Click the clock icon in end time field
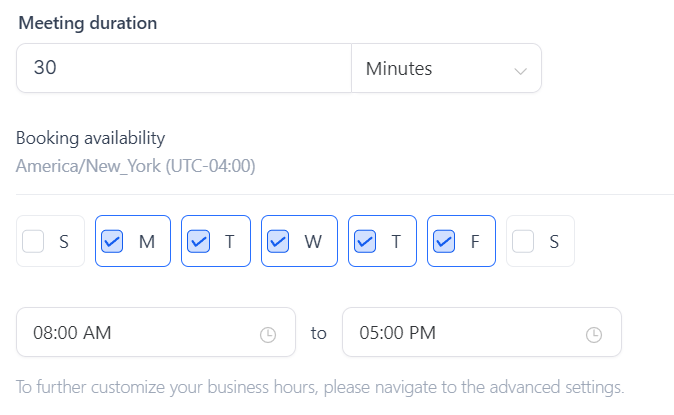674x415 pixels. coord(594,334)
